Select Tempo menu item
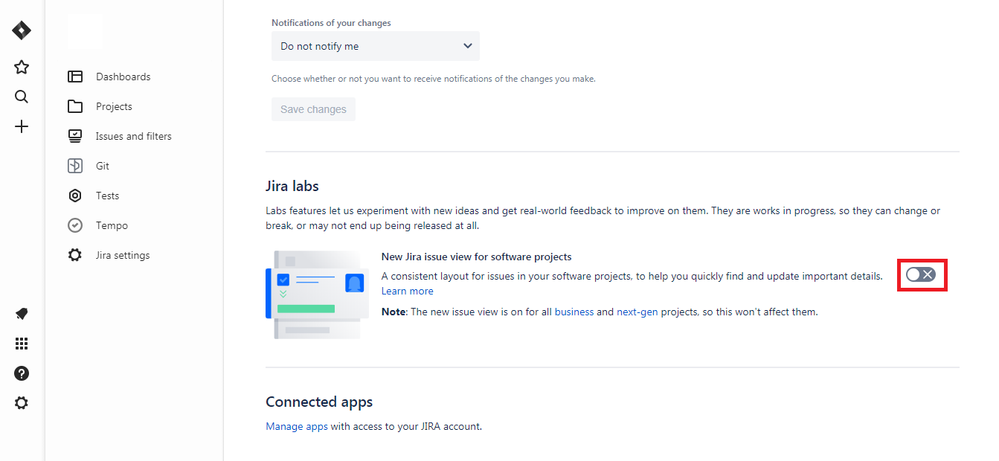This screenshot has height=461, width=999. [x=111, y=225]
